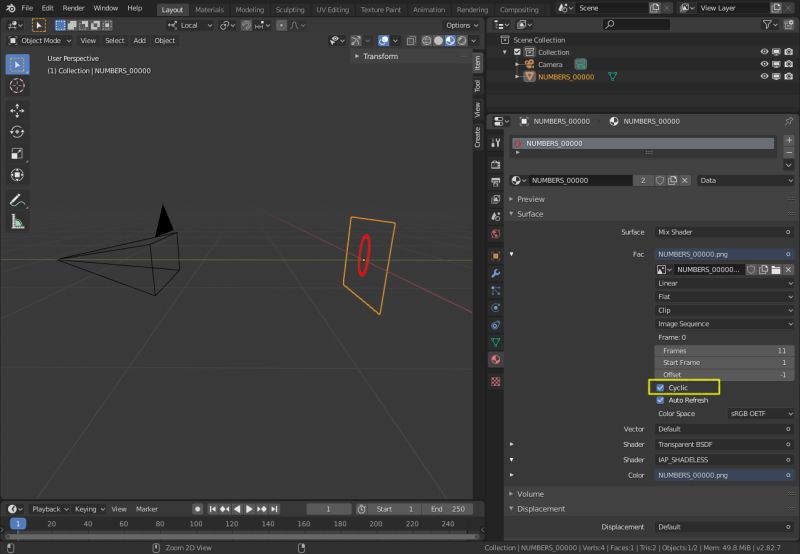Hide Camera in viewport via eye

[x=764, y=64]
